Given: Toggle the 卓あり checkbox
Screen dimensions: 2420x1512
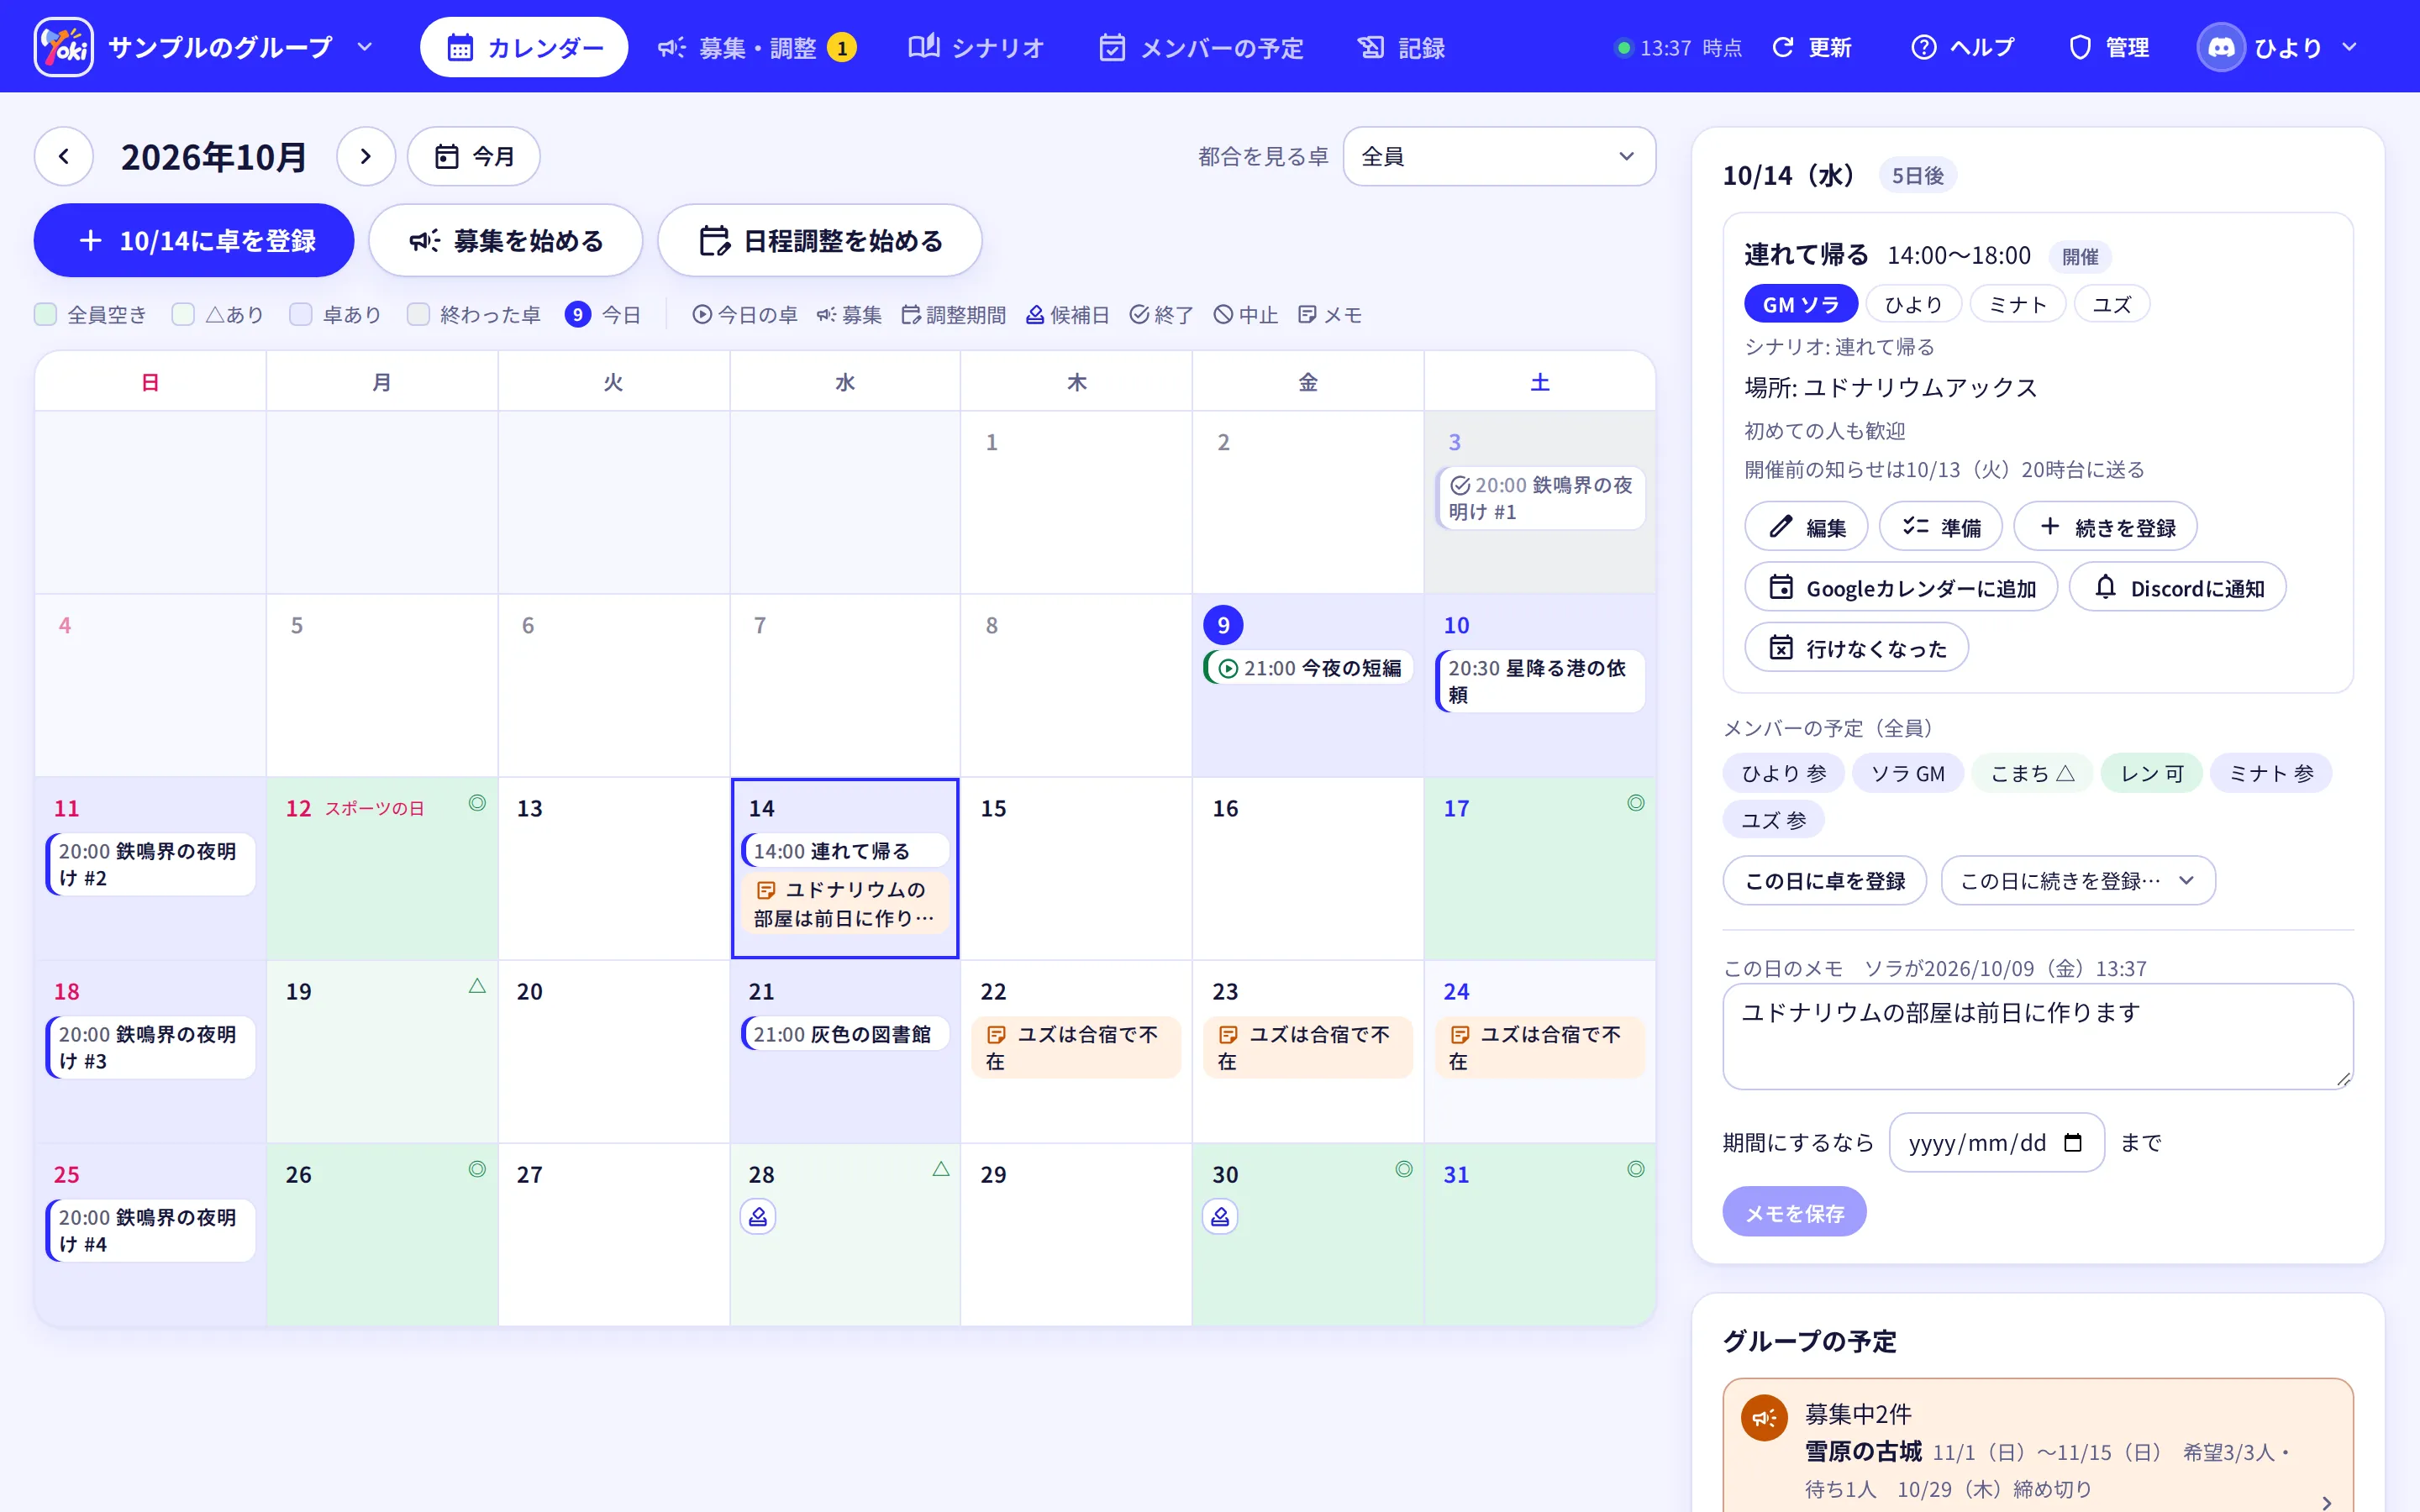Looking at the screenshot, I should tap(301, 315).
